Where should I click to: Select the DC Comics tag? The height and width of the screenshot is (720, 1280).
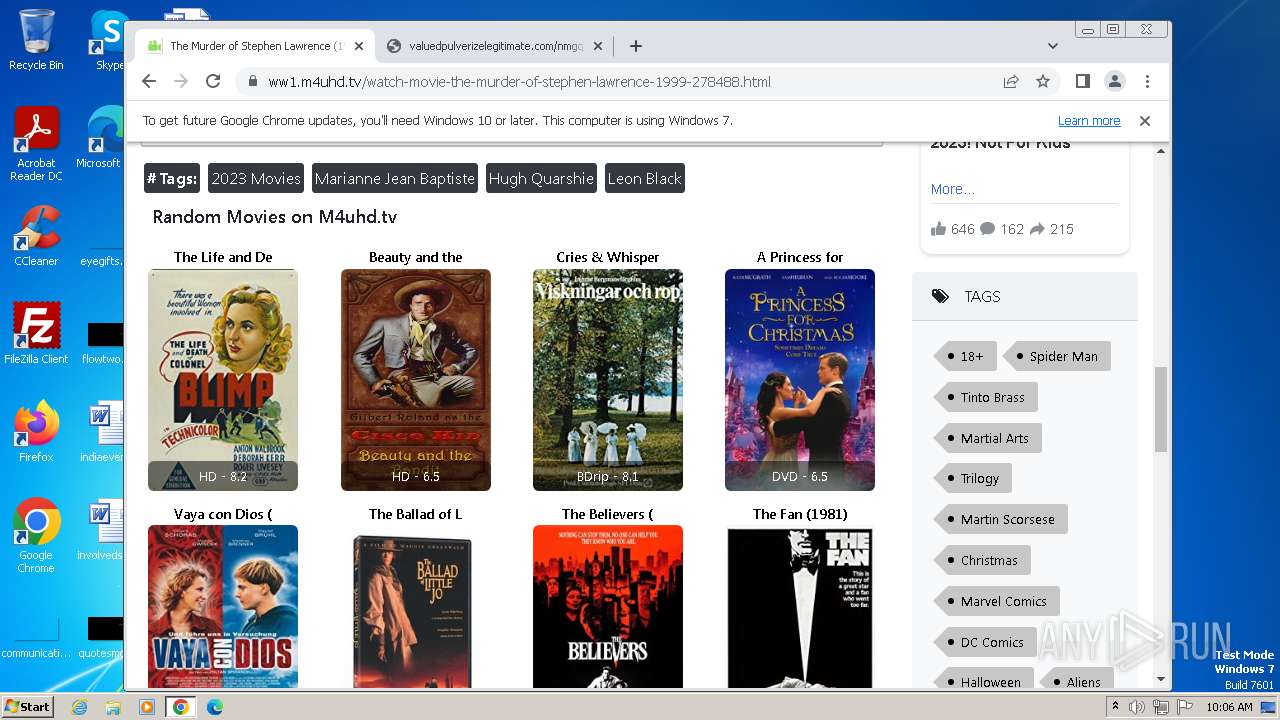point(985,642)
